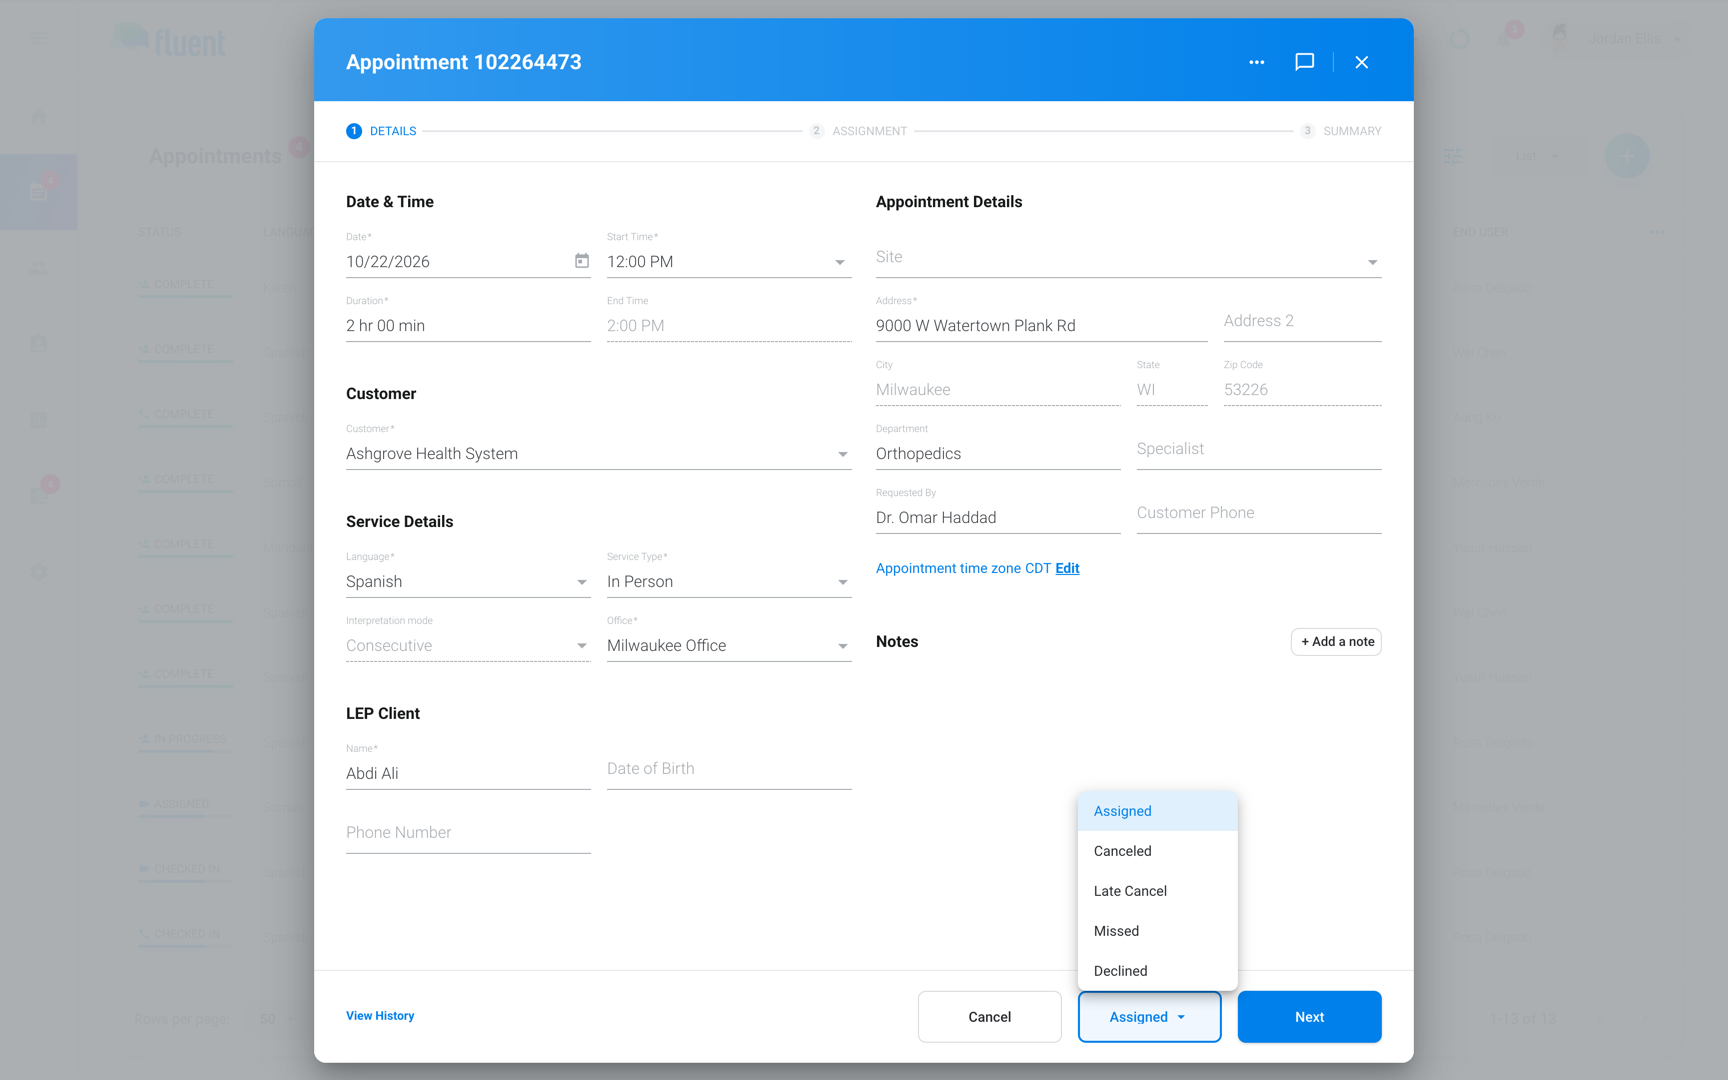Image resolution: width=1728 pixels, height=1080 pixels.
Task: Toggle the Assigned status button
Action: [x=1150, y=1017]
